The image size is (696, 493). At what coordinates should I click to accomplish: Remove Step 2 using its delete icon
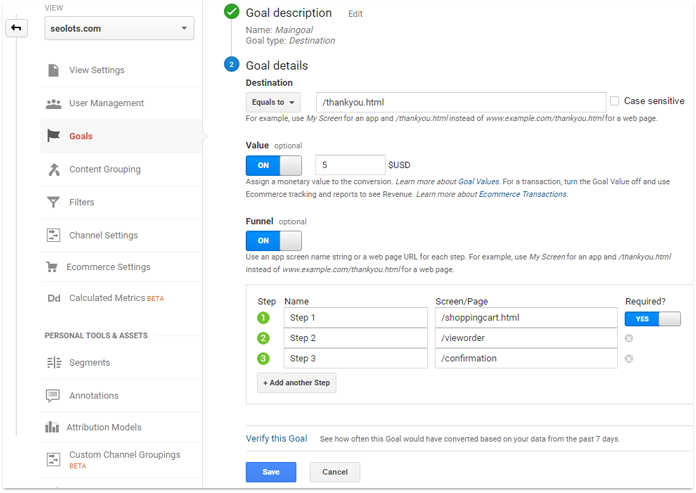pos(629,338)
